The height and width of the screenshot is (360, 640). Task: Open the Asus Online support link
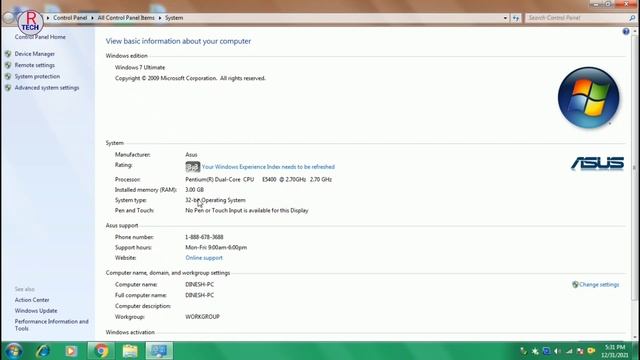point(204,258)
